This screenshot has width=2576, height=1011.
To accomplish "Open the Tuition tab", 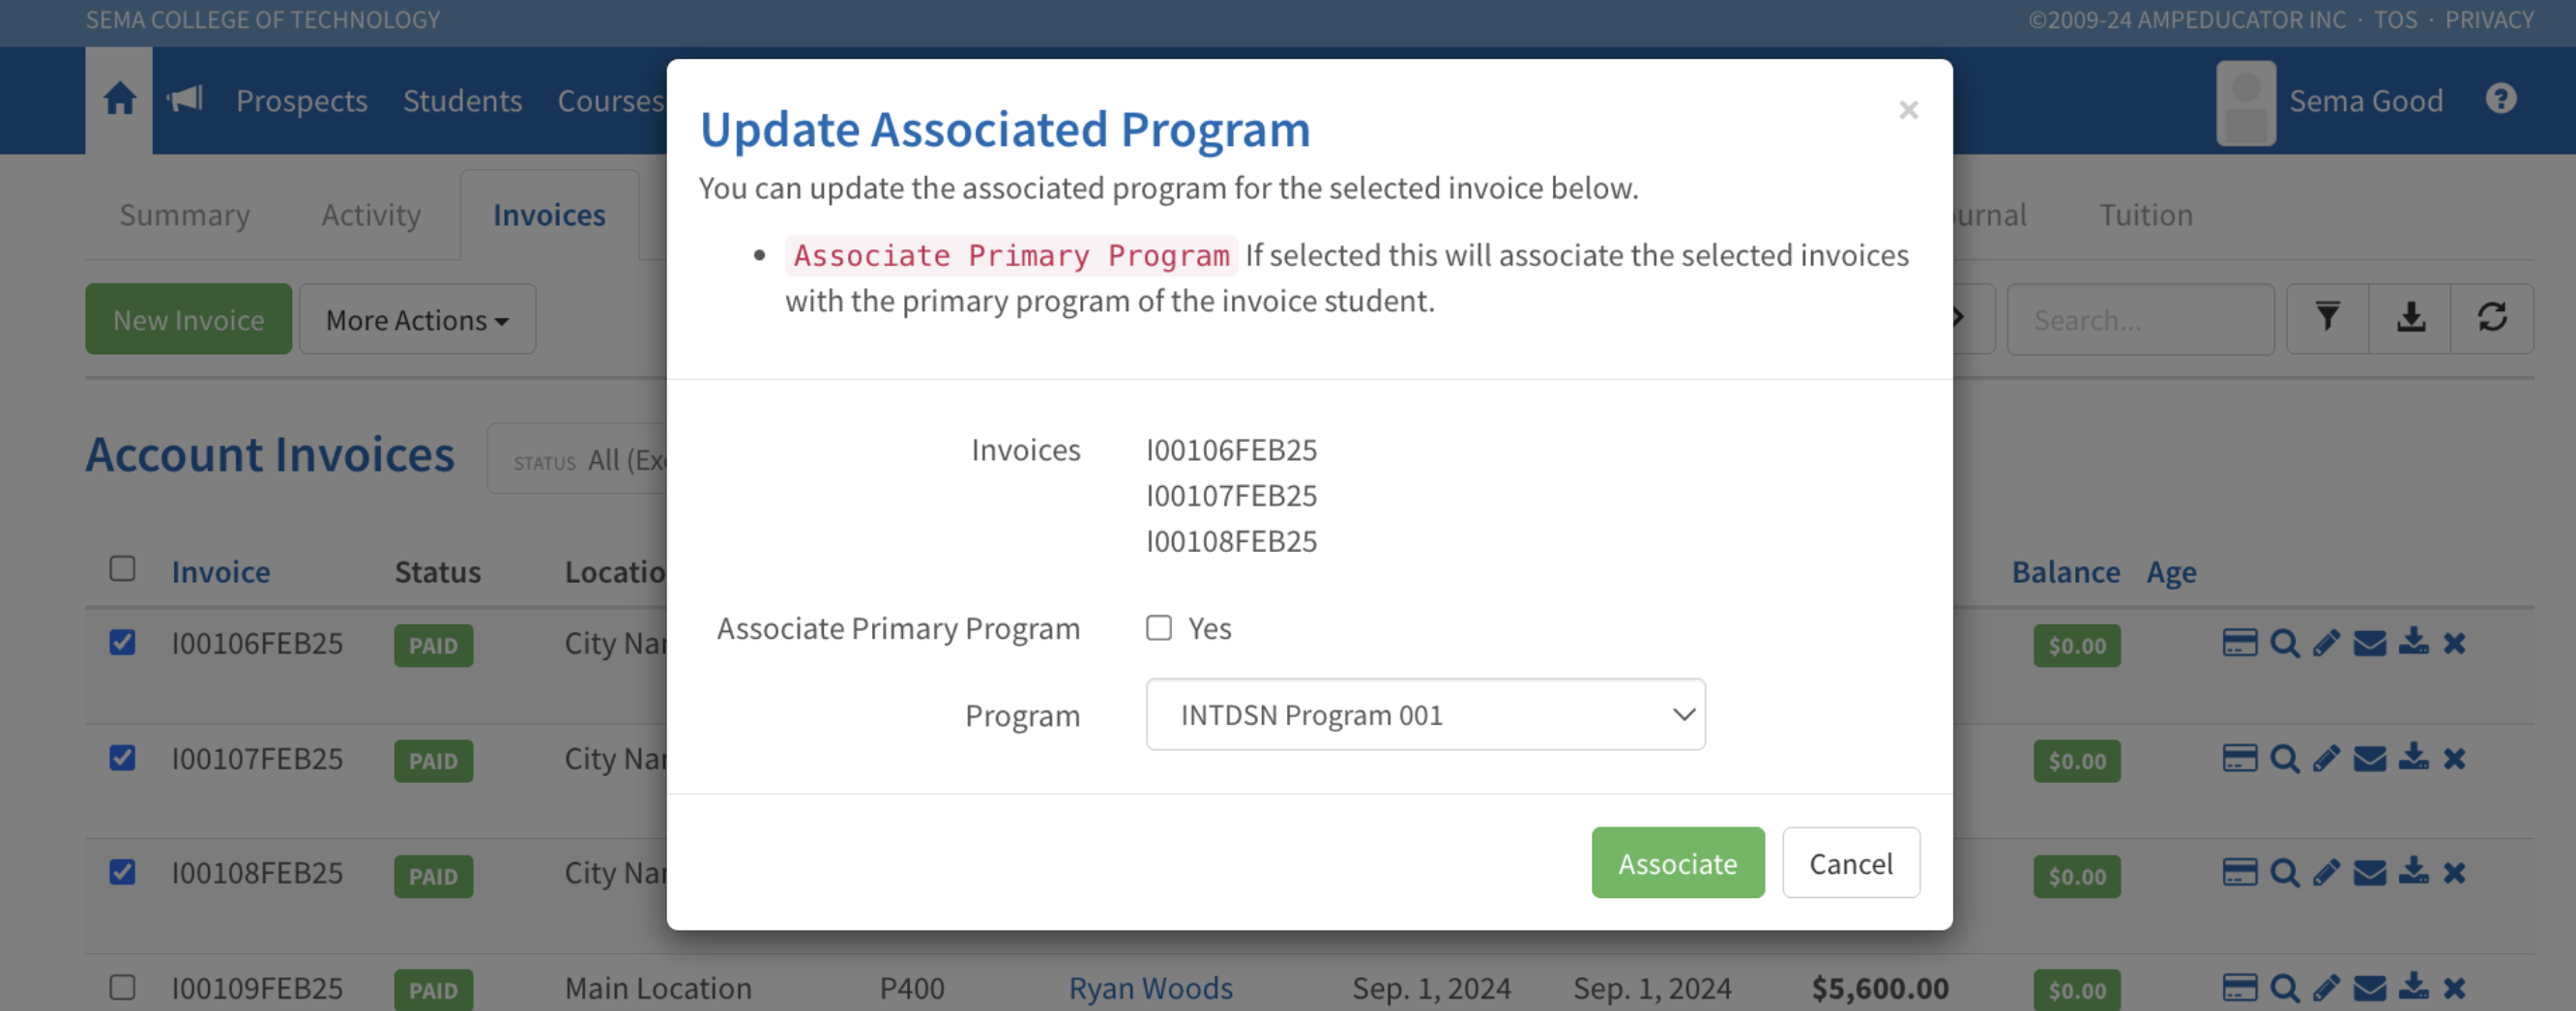I will coord(2145,215).
